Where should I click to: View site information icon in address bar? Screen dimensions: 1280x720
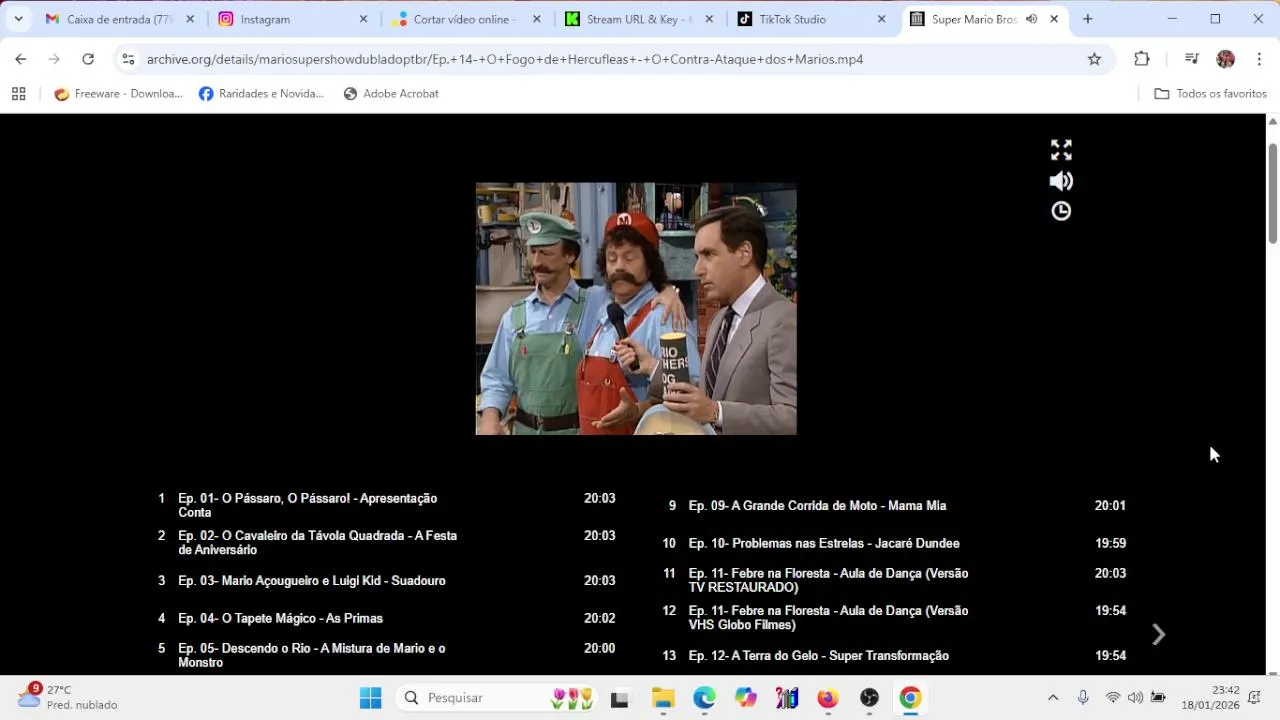(128, 59)
